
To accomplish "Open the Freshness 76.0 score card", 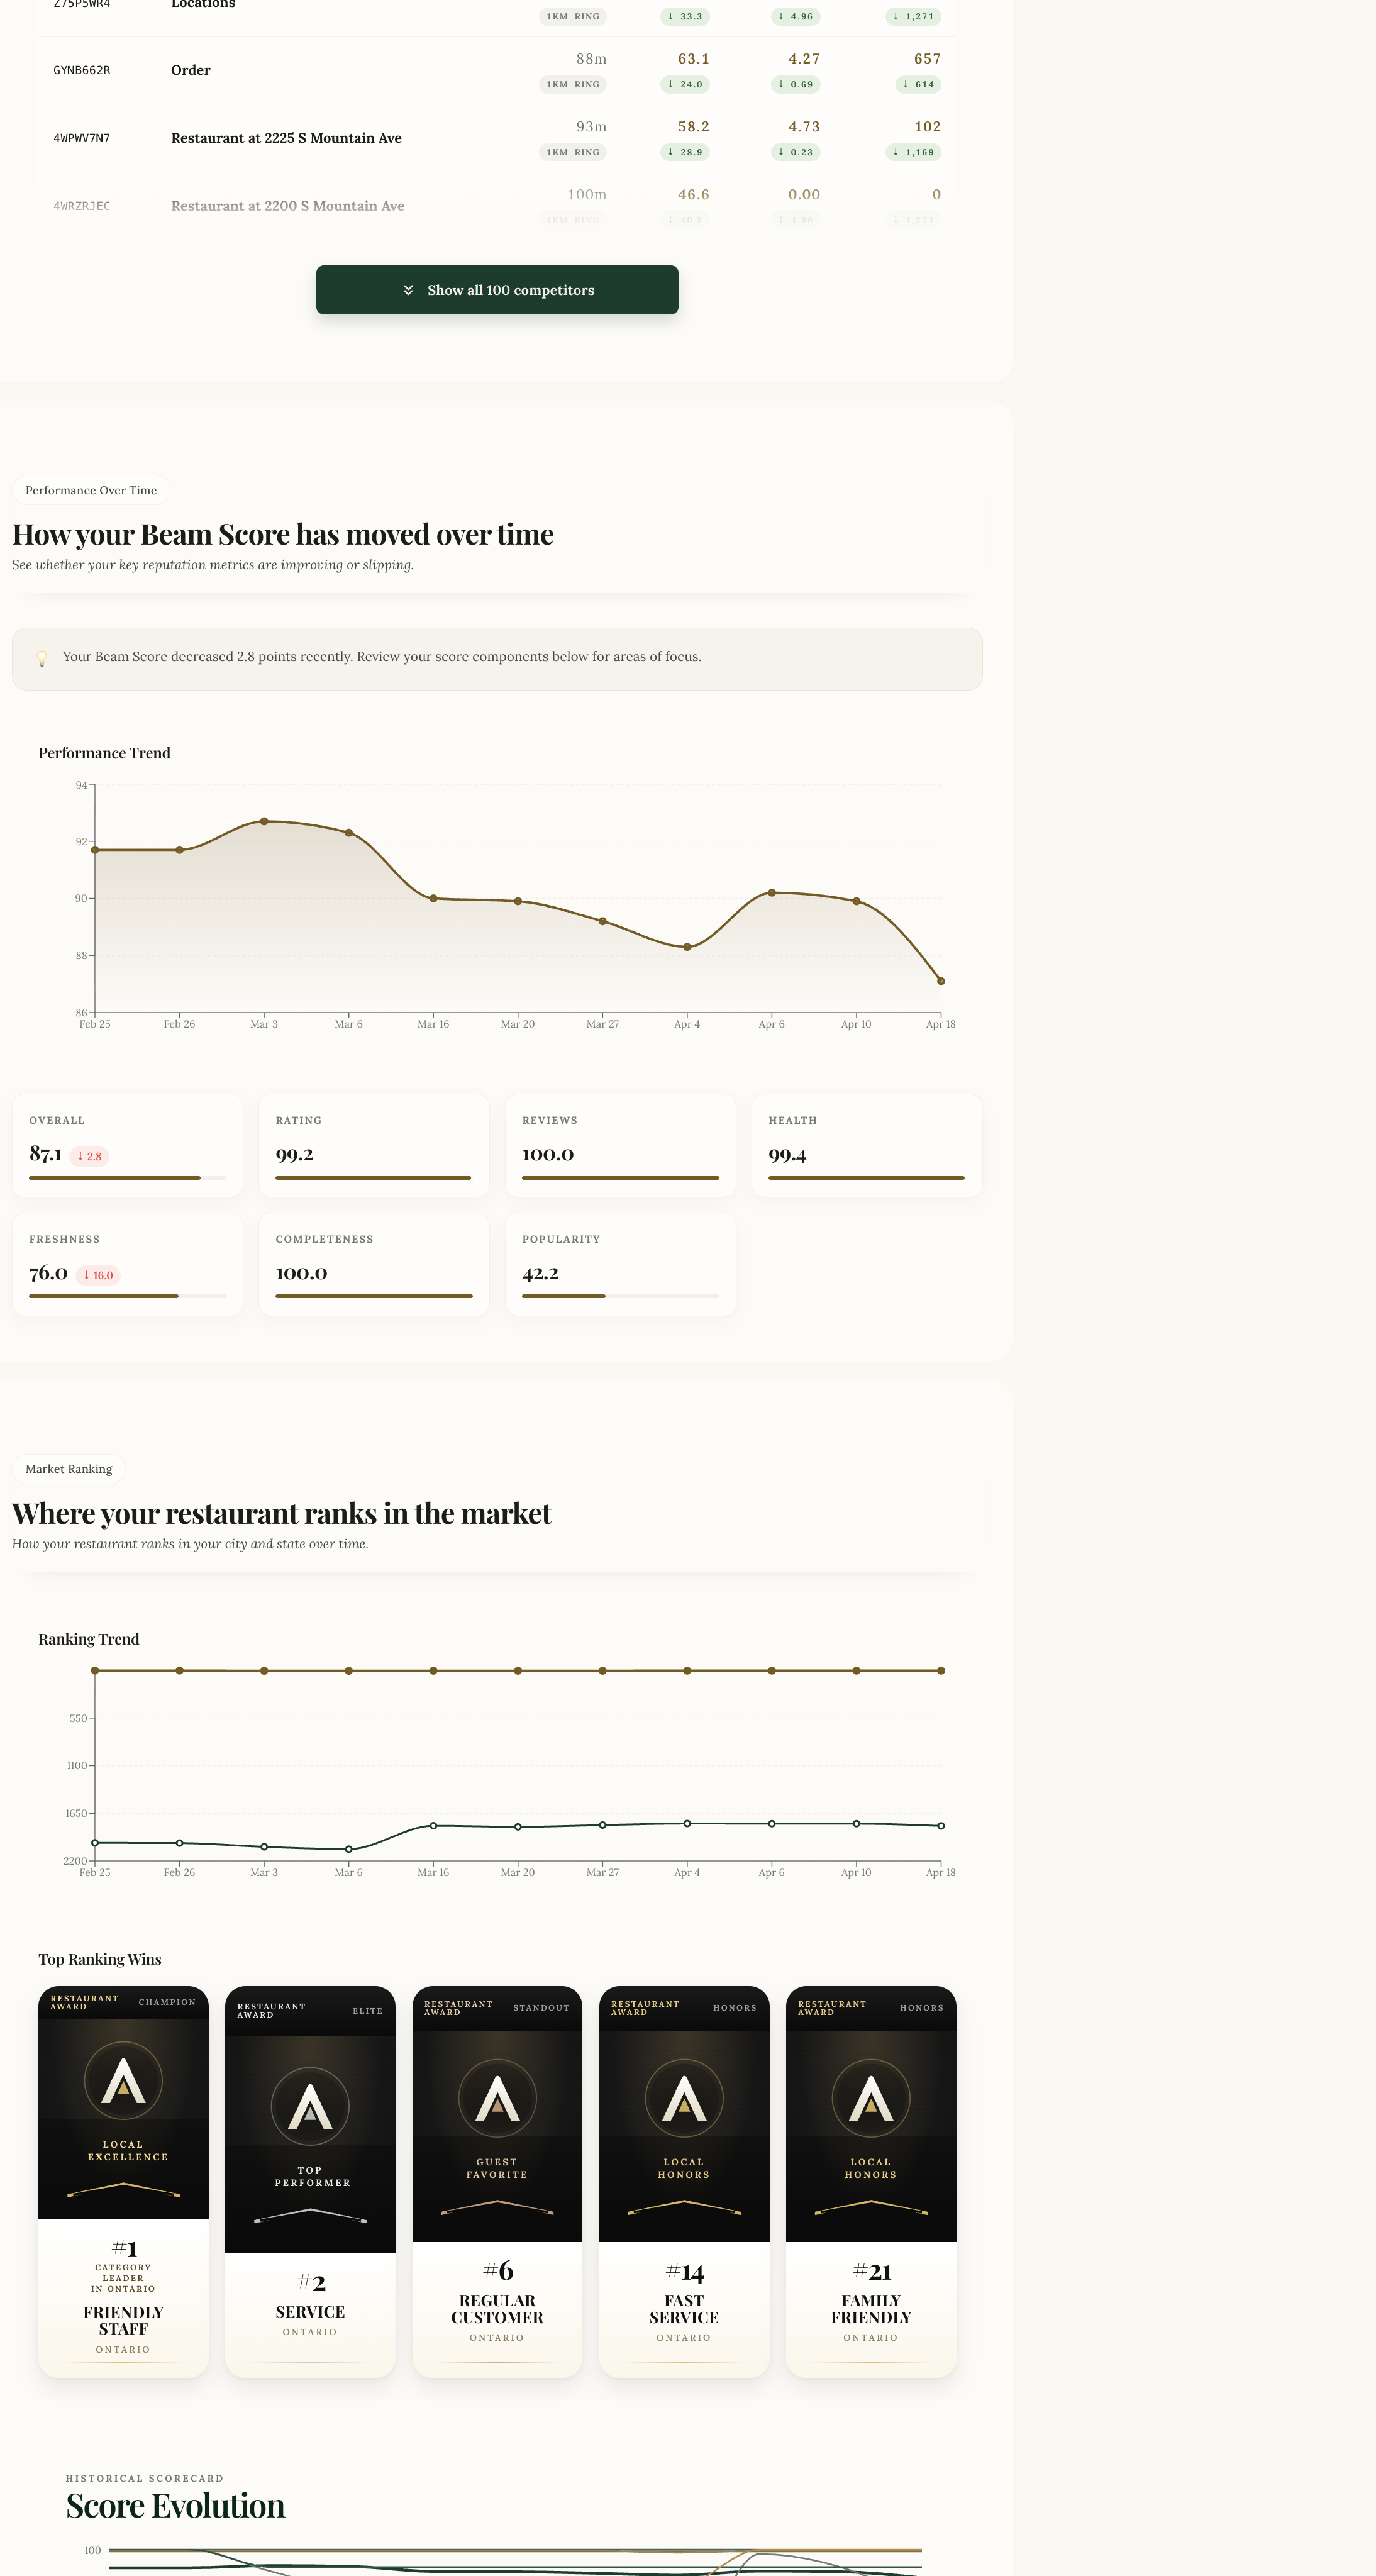I will click(x=127, y=1264).
